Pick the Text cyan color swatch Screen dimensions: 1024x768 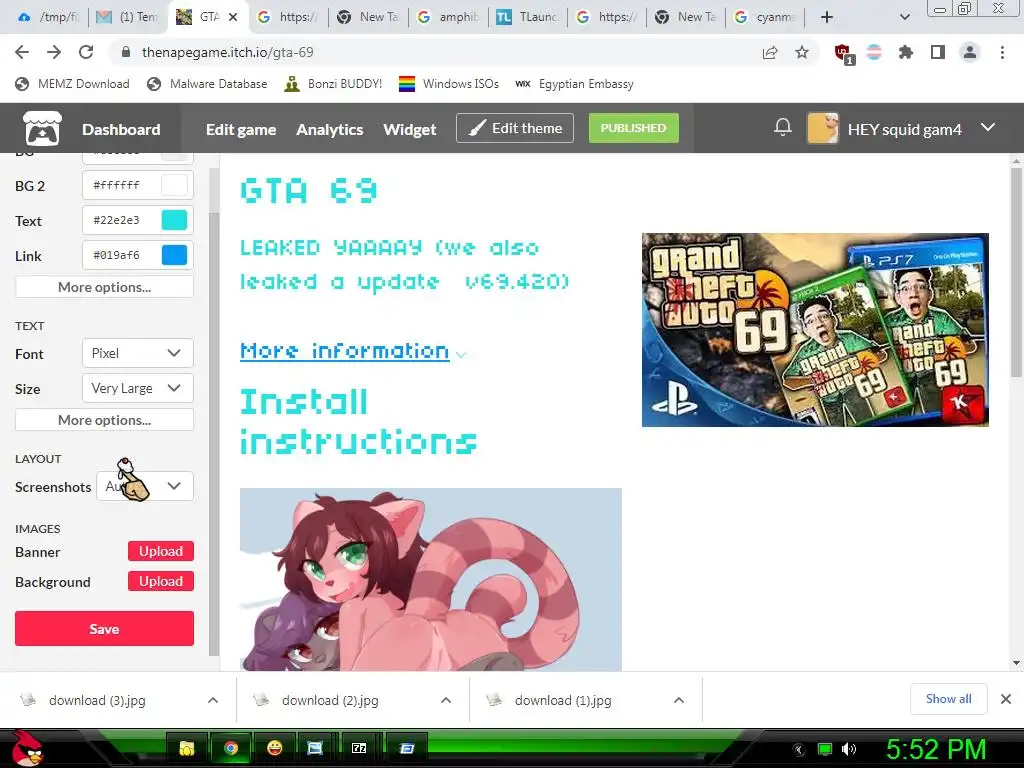point(174,220)
